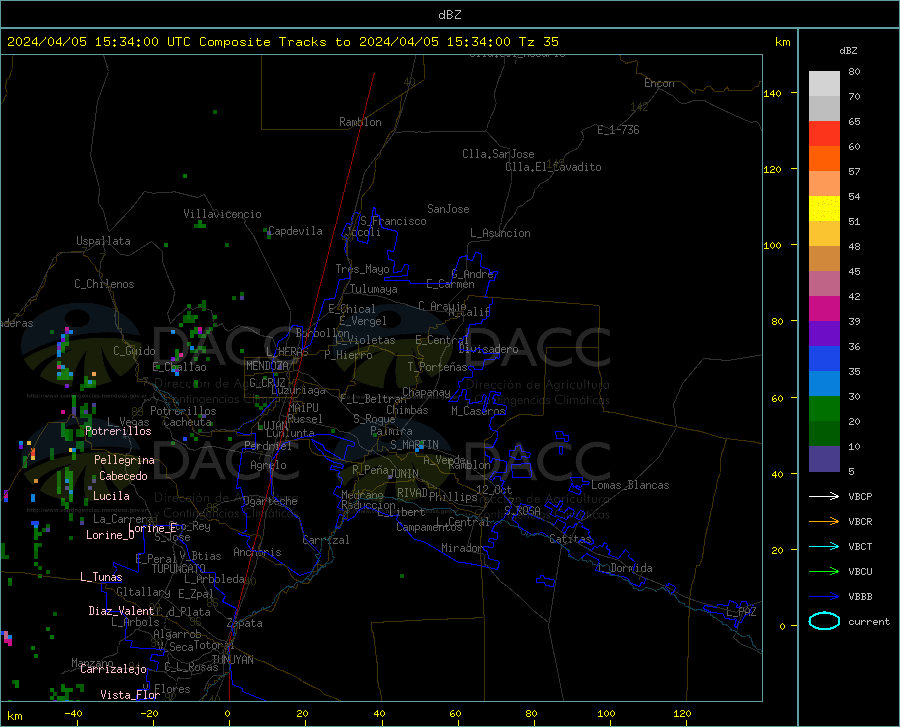The height and width of the screenshot is (727, 900).
Task: Click the JUNIN map label
Action: pos(405,473)
